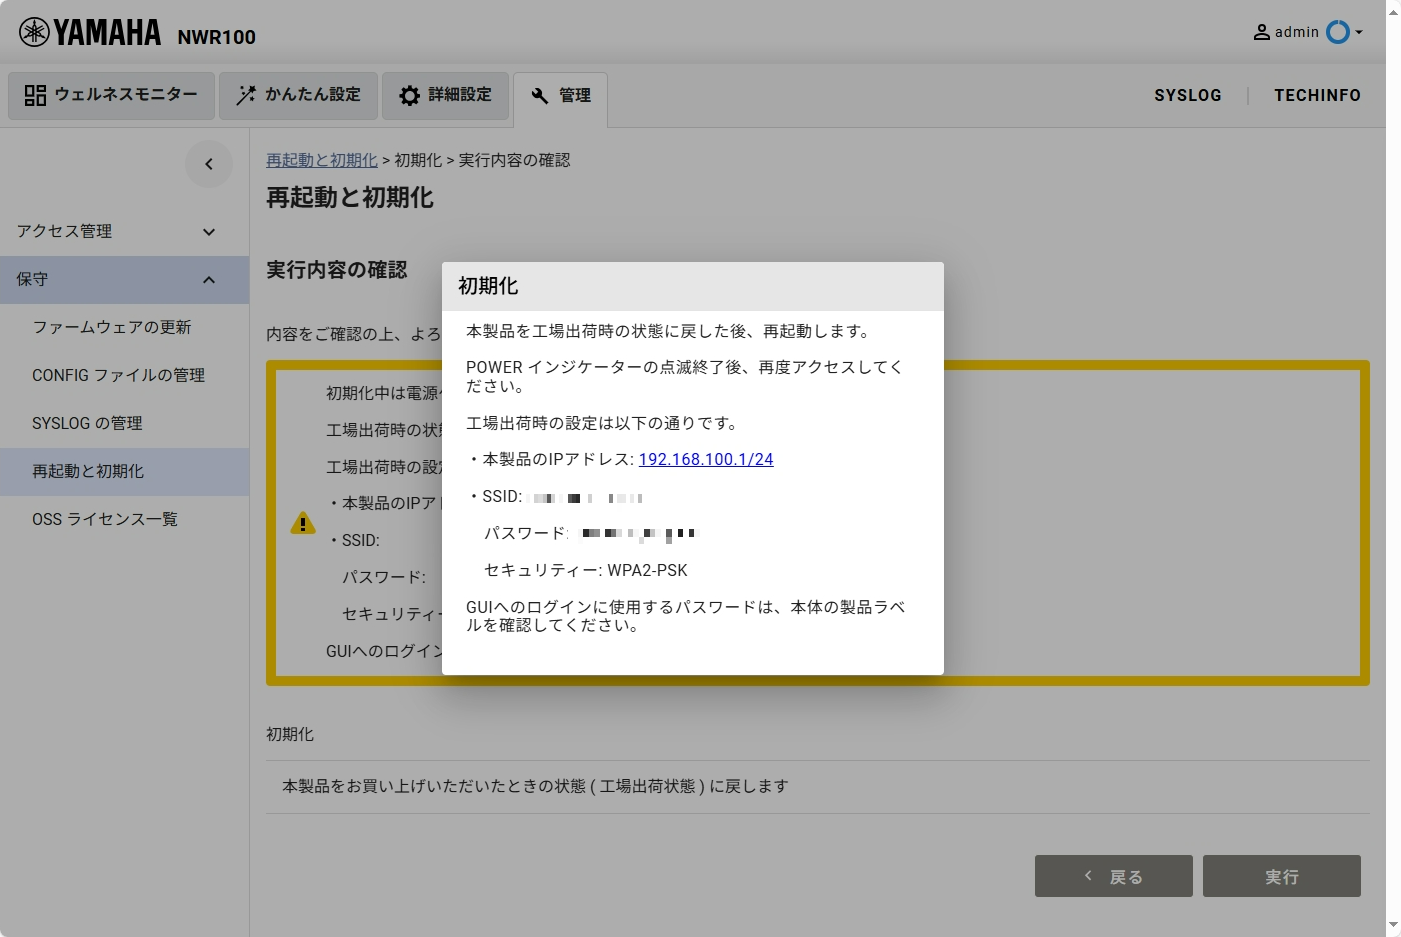Viewport: 1401px width, 937px height.
Task: Select ファームウェアの更新 in the sidebar
Action: coord(111,327)
